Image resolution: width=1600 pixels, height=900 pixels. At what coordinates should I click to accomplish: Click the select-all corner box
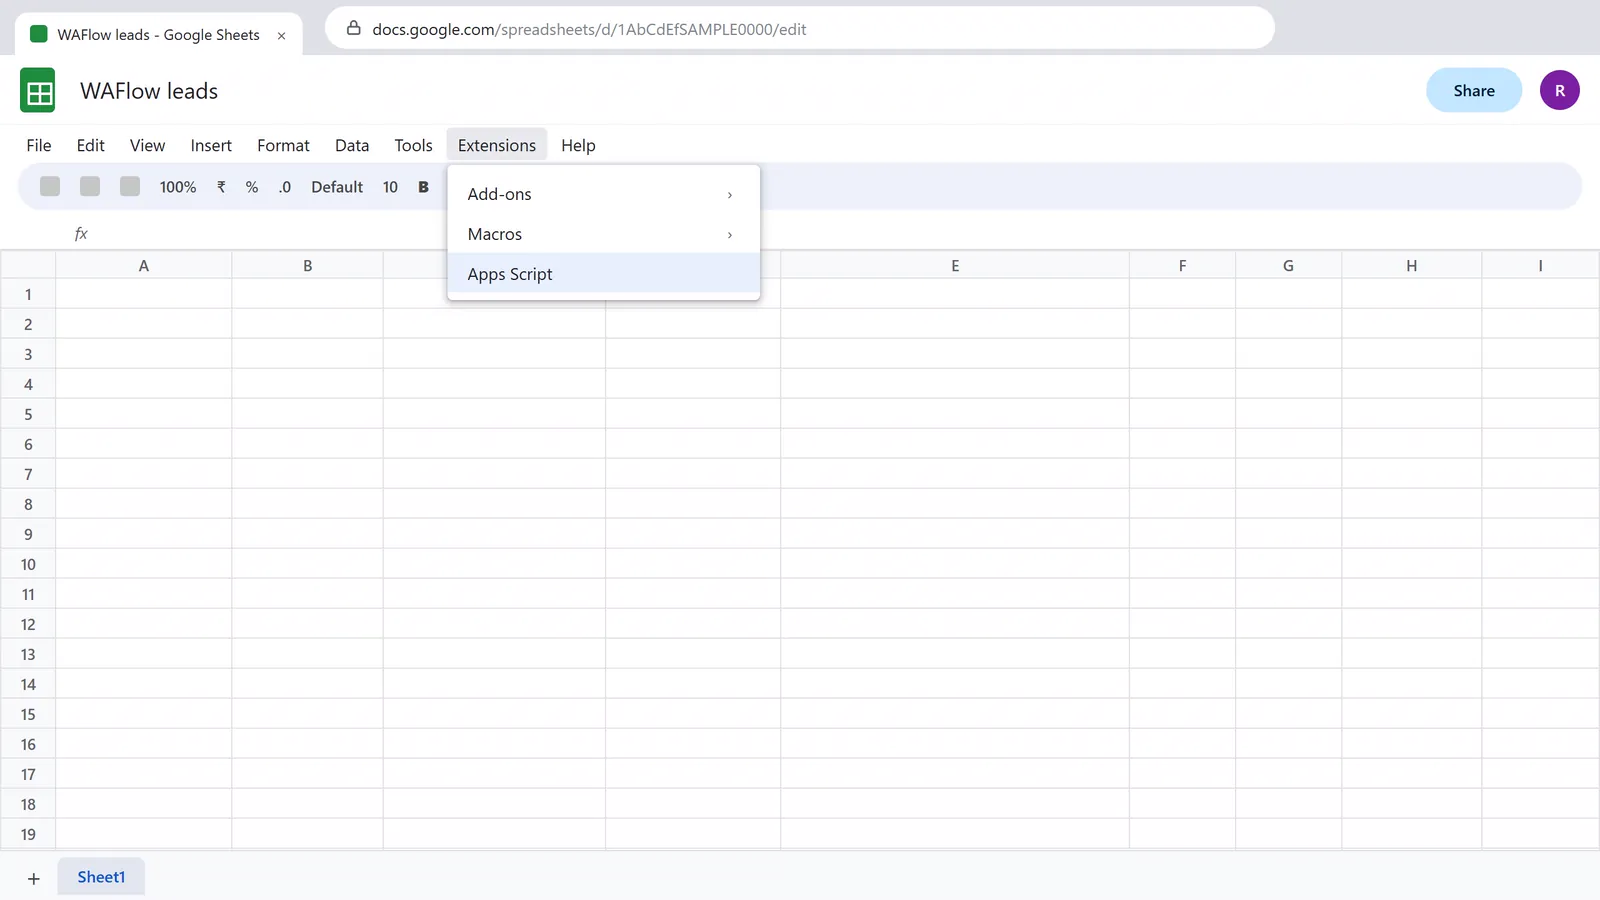pyautogui.click(x=28, y=265)
